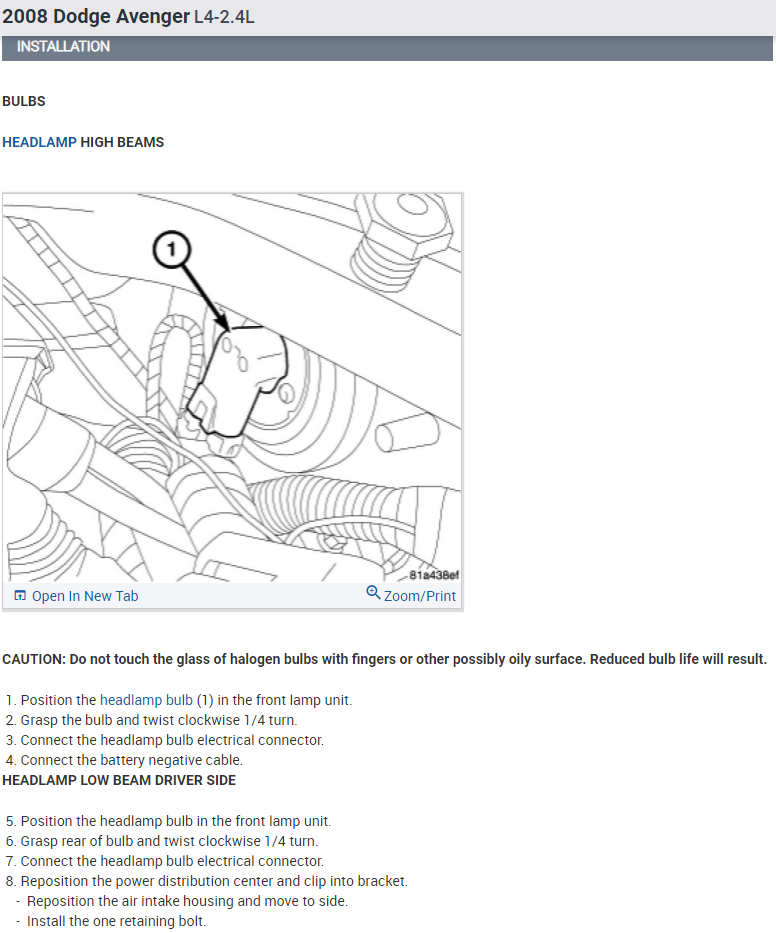Click the headlamp bulb diagram image
The height and width of the screenshot is (933, 776).
point(232,388)
